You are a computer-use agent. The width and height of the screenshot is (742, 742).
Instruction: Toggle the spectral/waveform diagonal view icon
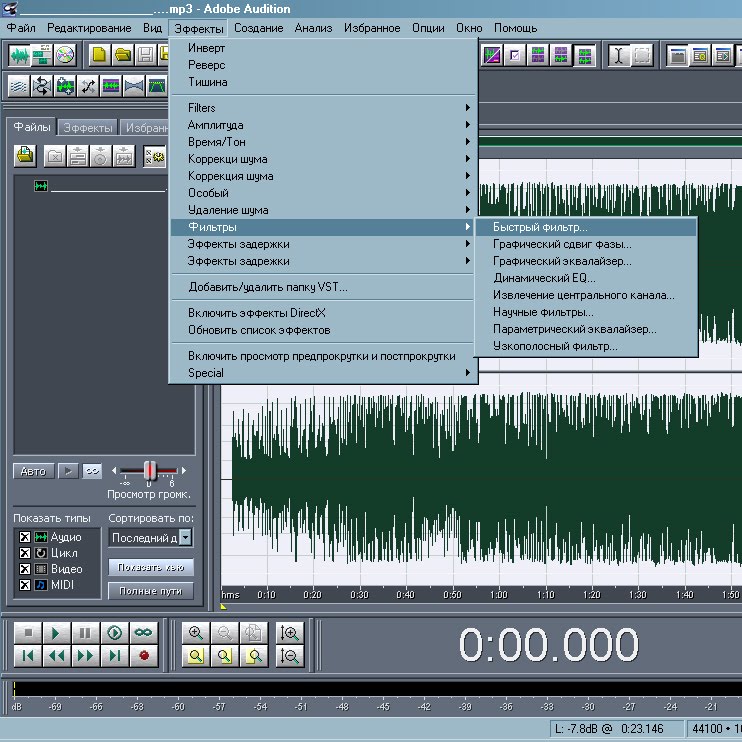pos(492,55)
